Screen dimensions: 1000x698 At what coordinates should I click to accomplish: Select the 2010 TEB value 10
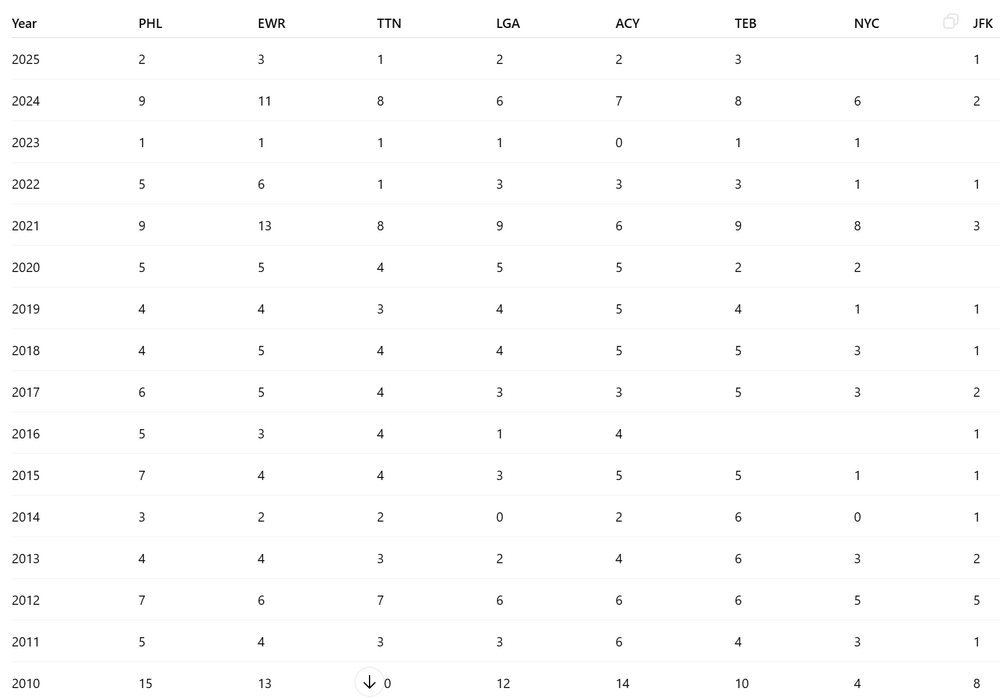(742, 683)
